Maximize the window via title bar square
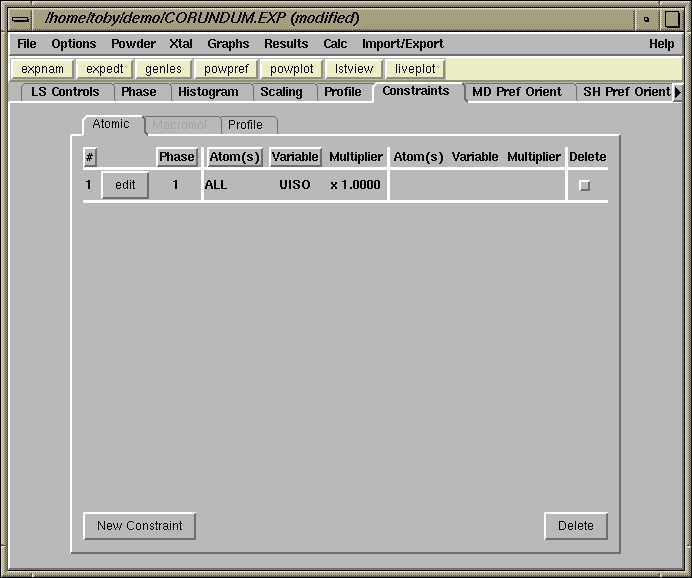The width and height of the screenshot is (692, 578). [672, 19]
